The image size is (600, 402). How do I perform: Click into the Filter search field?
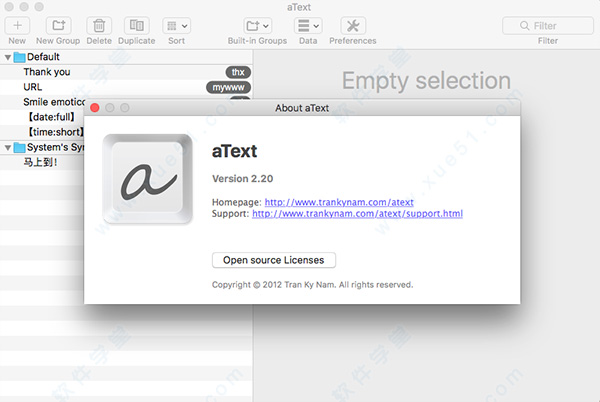(548, 26)
